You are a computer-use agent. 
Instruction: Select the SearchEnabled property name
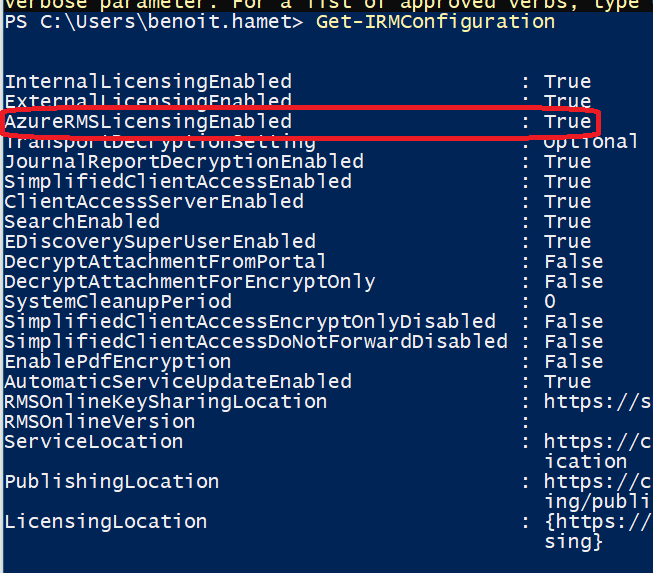click(82, 222)
